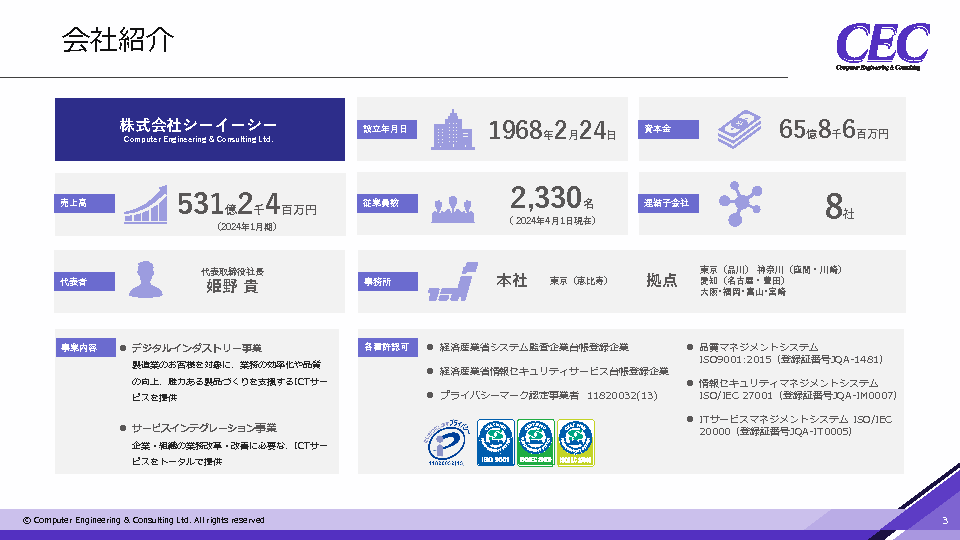Click the 株式会社シーイーシー company name banner
This screenshot has width=960, height=540.
199,129
